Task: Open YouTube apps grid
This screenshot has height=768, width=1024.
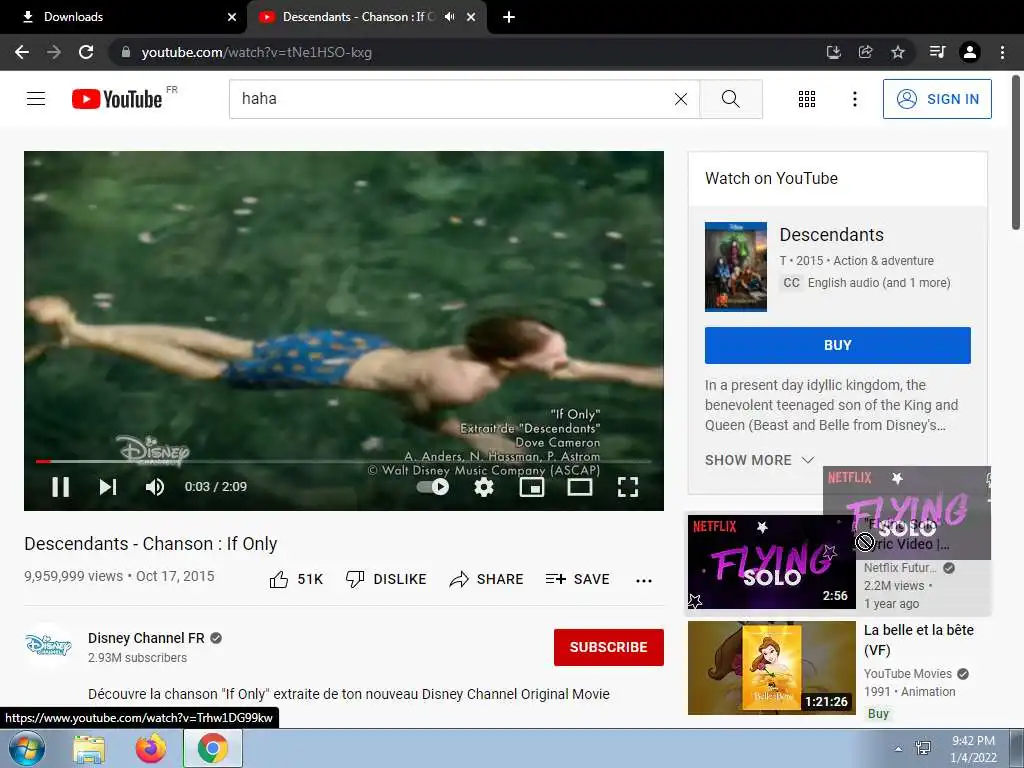Action: pos(807,99)
